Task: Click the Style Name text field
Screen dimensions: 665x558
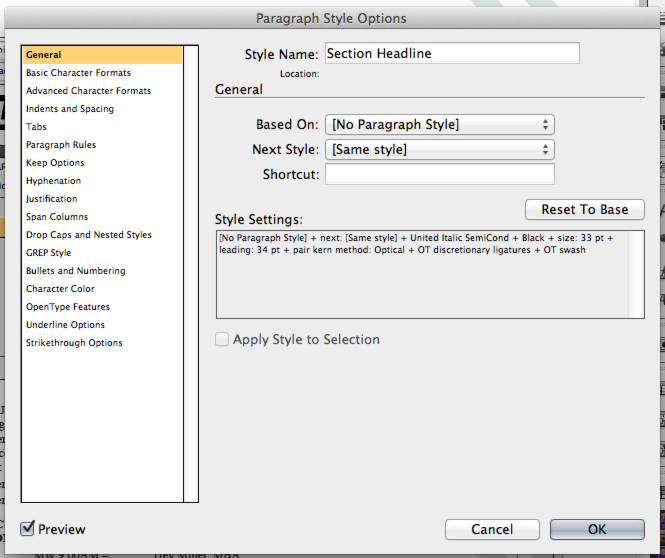Action: [452, 53]
